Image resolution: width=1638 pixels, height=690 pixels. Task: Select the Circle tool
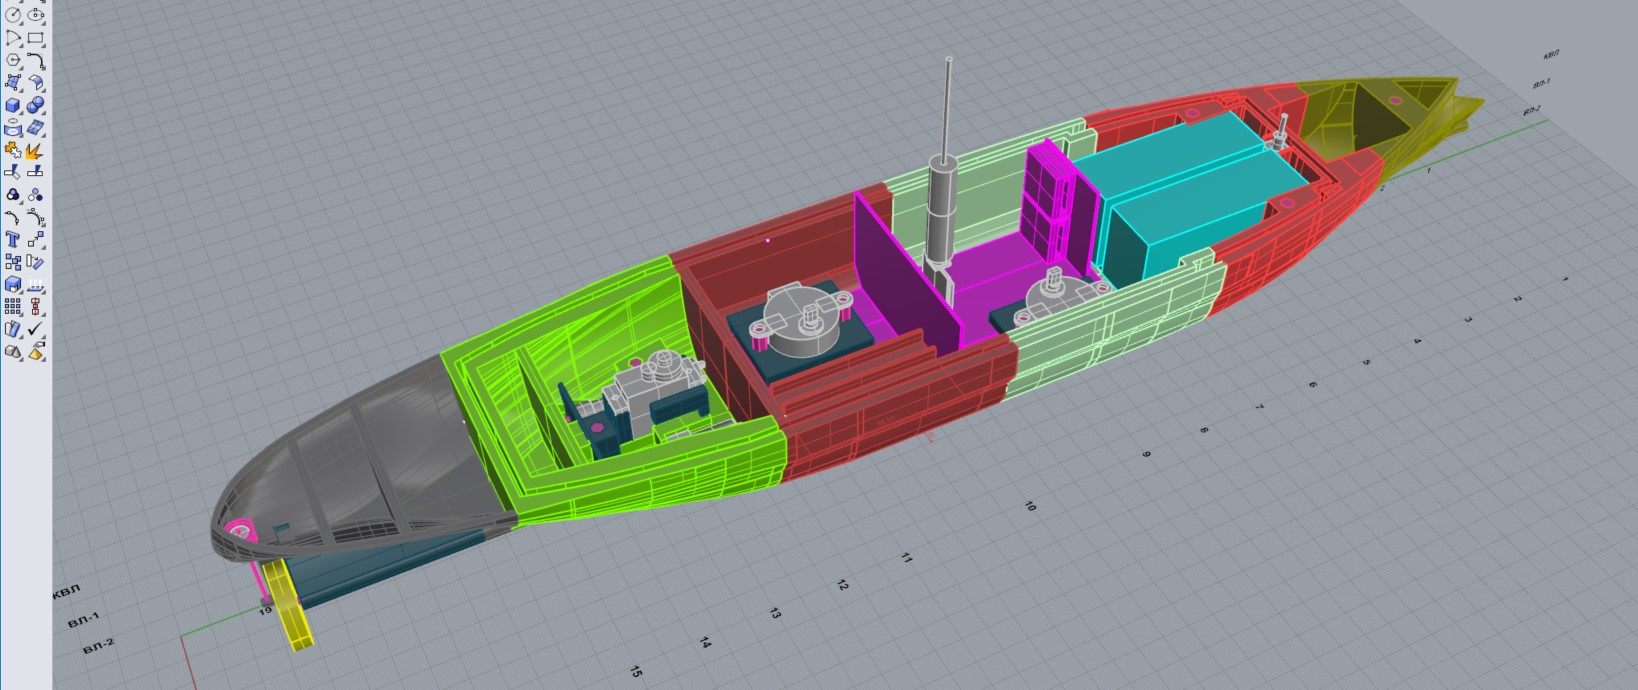point(13,15)
